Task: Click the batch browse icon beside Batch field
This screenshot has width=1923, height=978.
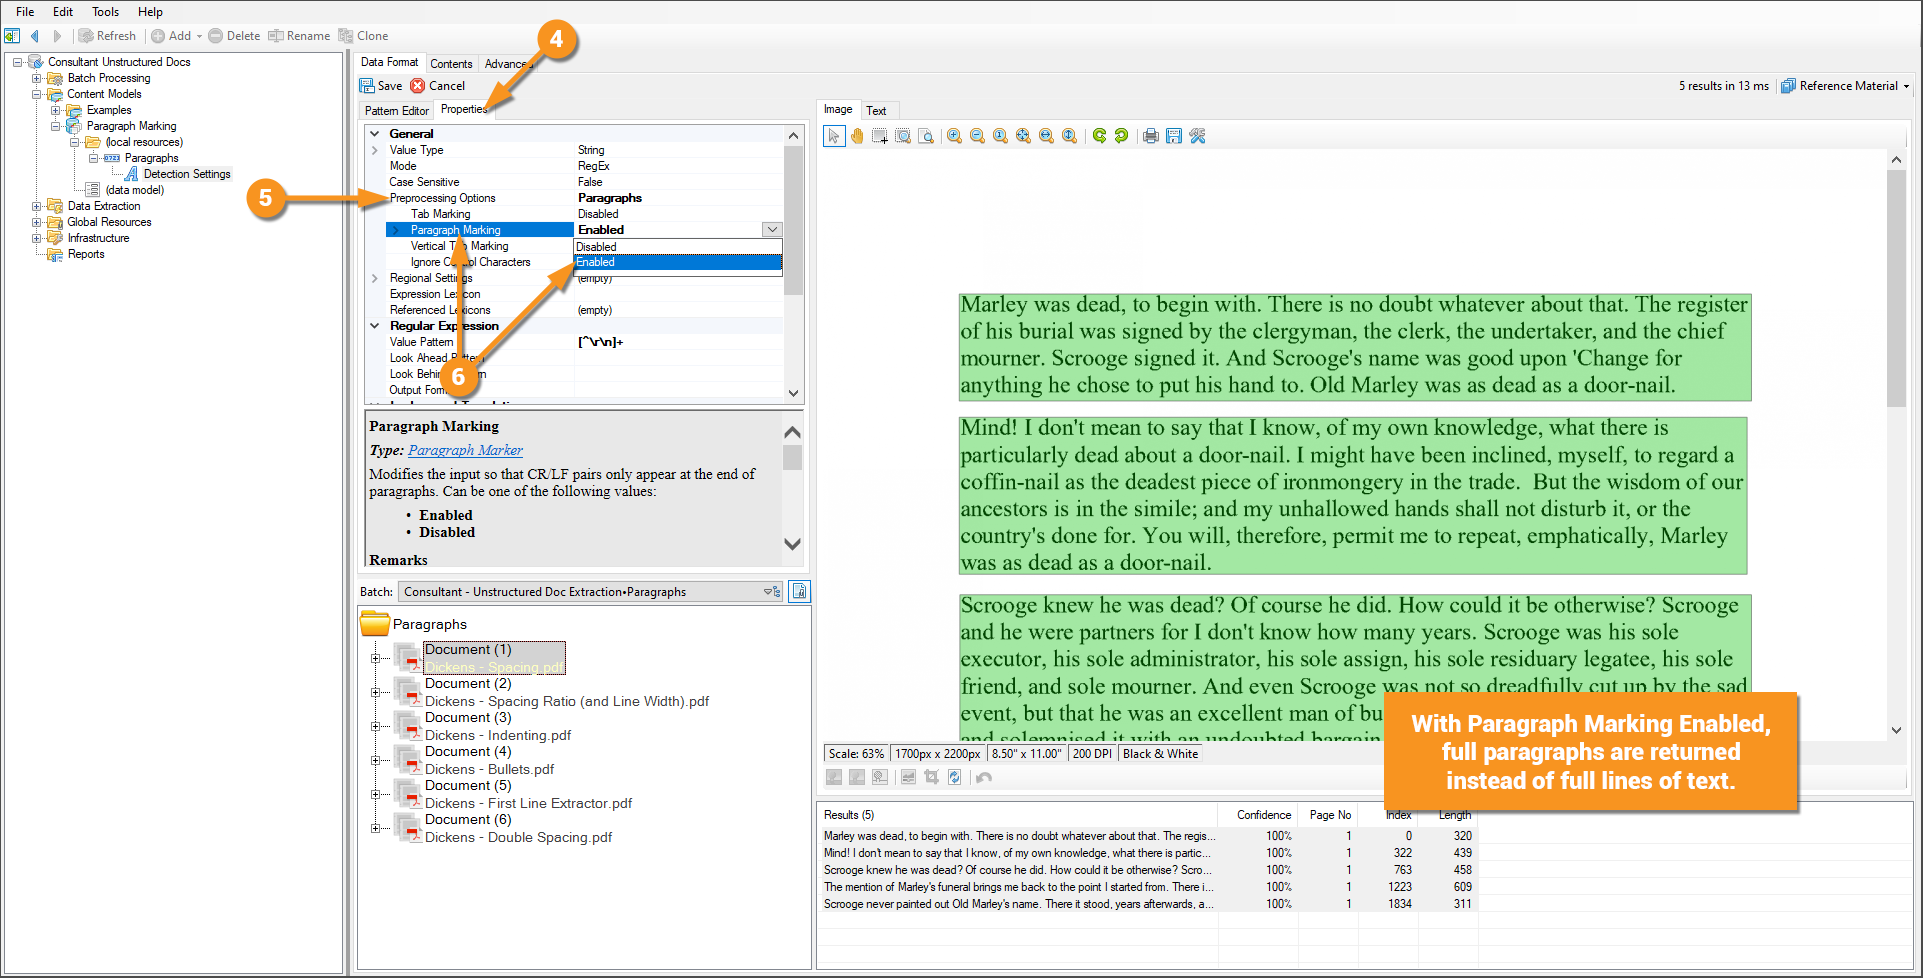Action: click(799, 592)
